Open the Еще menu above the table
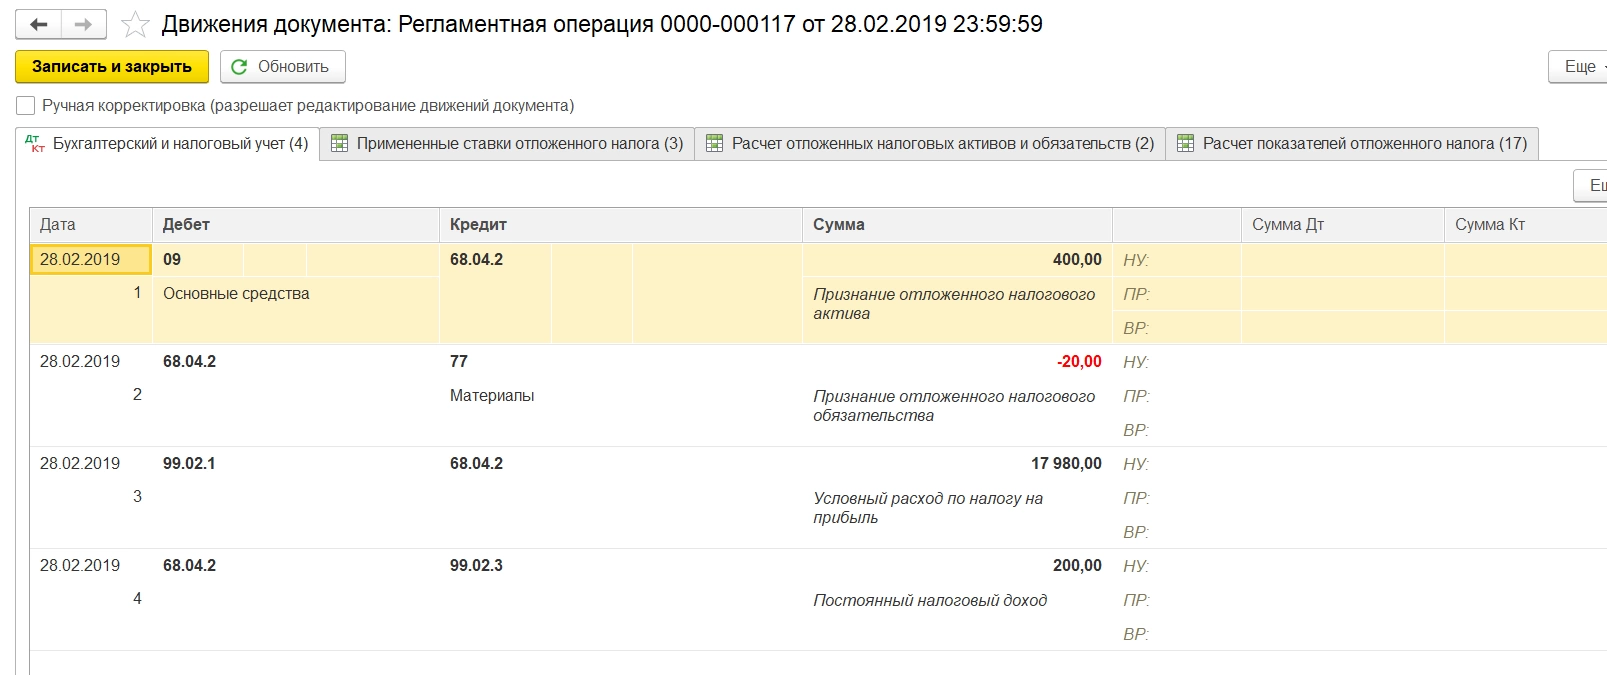Screen dimensions: 1607x675 point(1594,186)
